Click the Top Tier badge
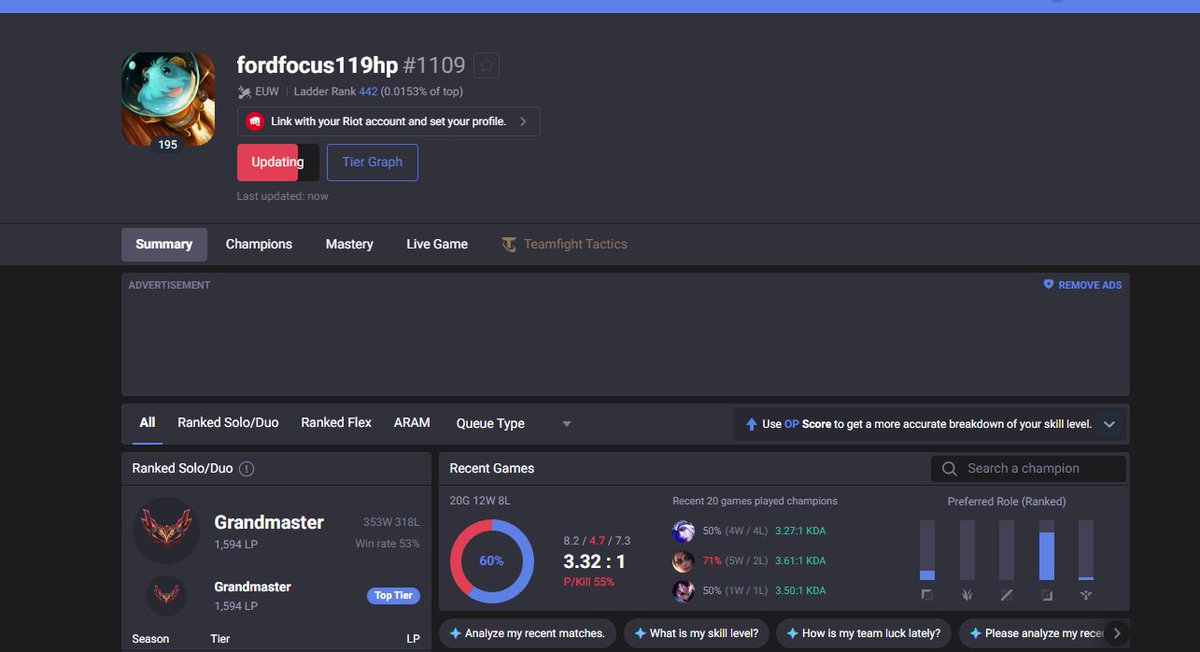The image size is (1200, 652). click(x=393, y=595)
